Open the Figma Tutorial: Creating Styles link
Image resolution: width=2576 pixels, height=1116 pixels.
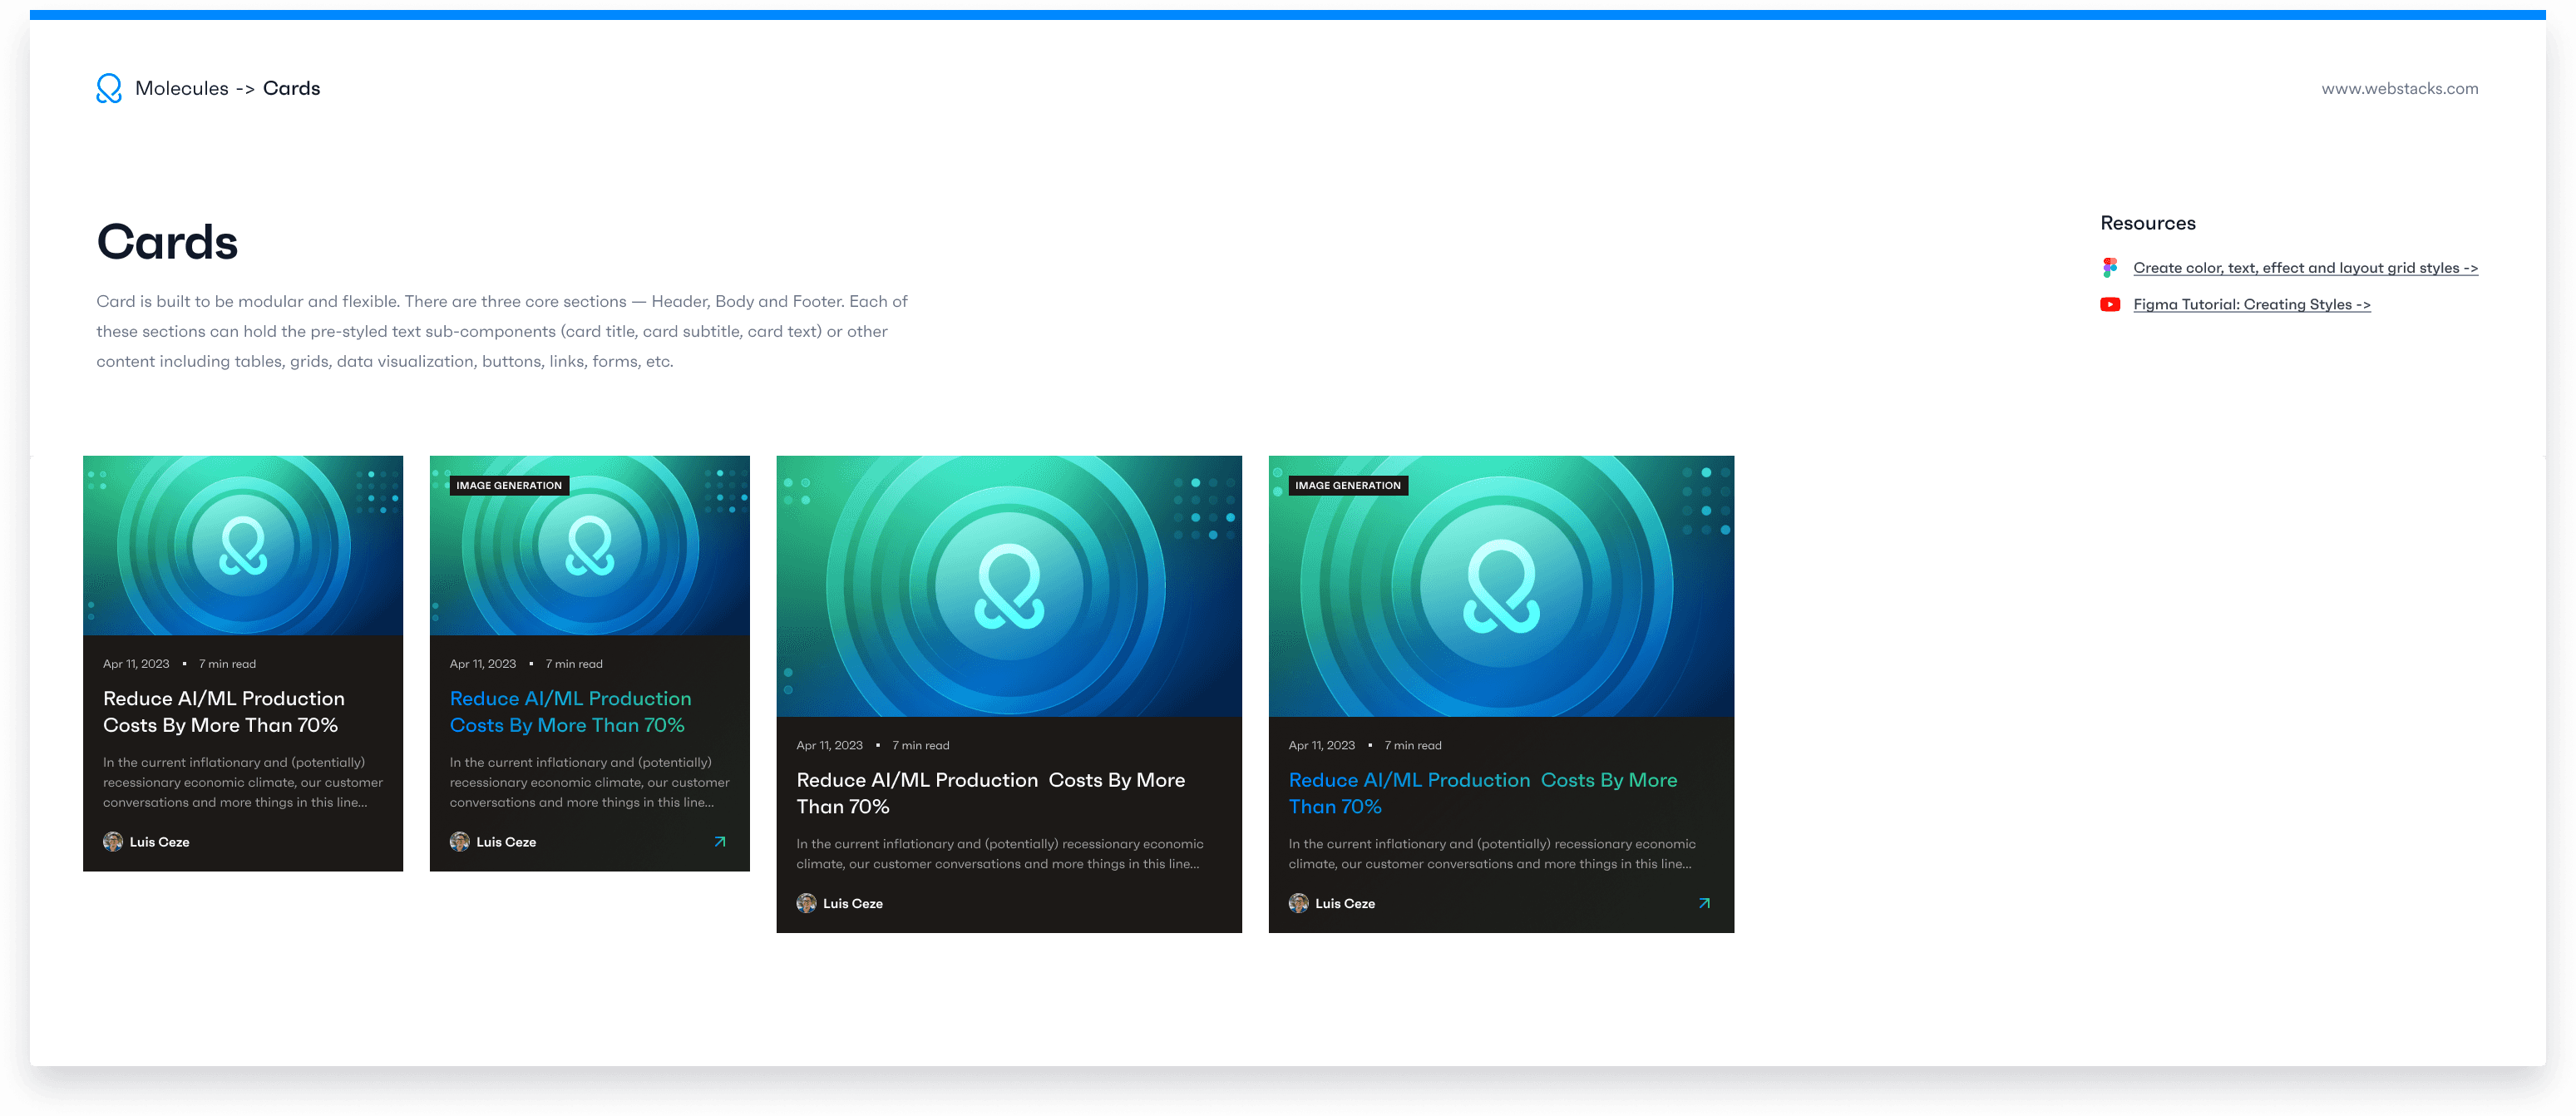pos(2251,305)
